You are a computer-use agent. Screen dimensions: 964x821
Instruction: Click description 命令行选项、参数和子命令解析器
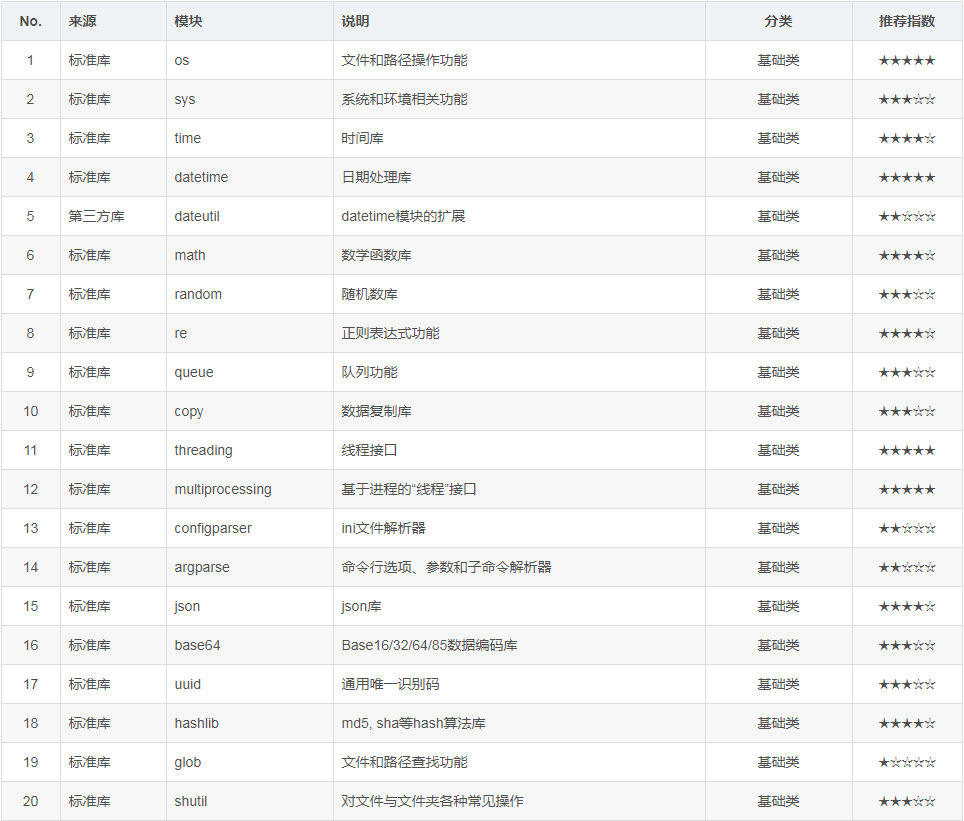[x=446, y=567]
